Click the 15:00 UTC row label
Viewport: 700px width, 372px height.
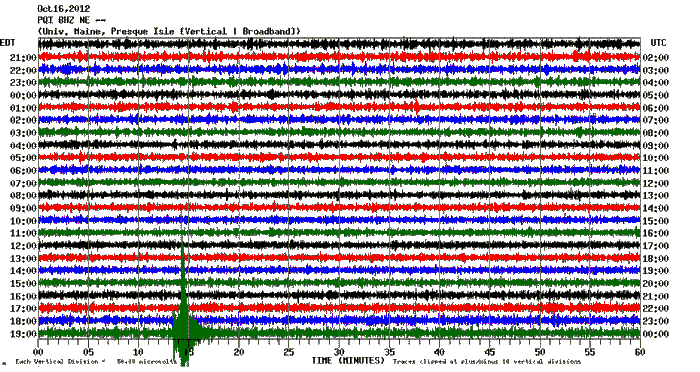(655, 221)
